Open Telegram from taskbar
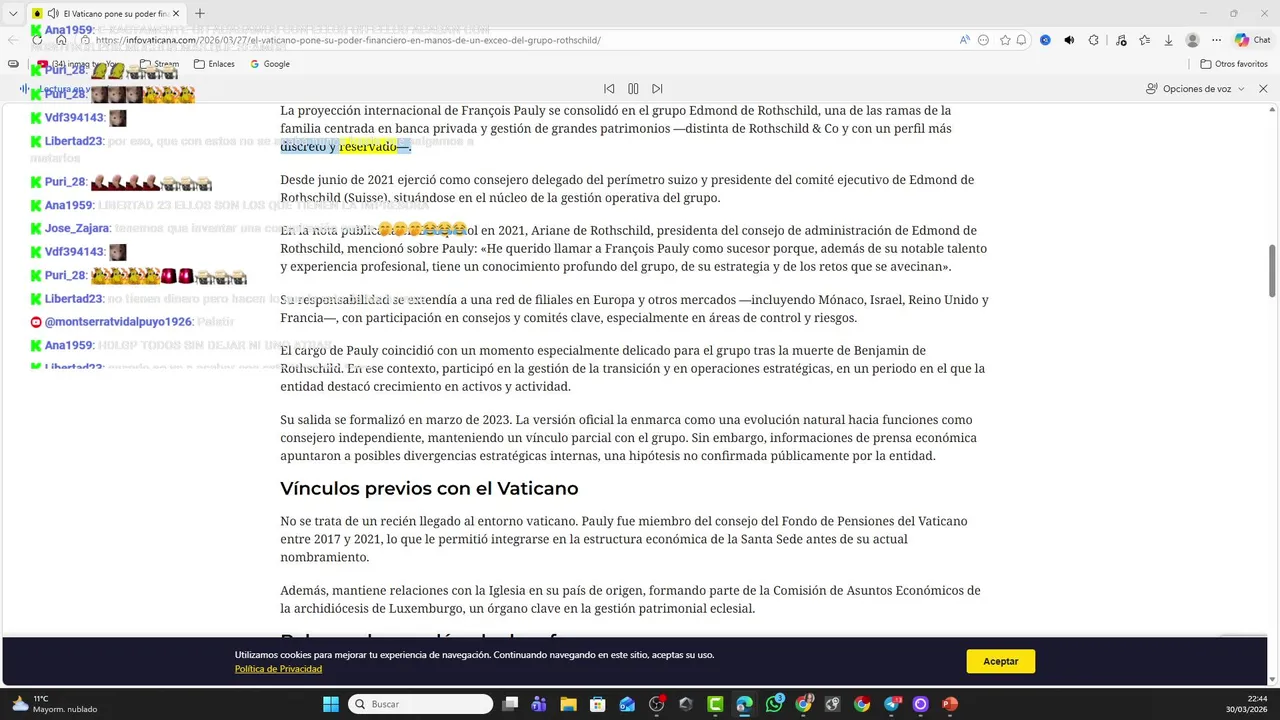 coord(891,704)
